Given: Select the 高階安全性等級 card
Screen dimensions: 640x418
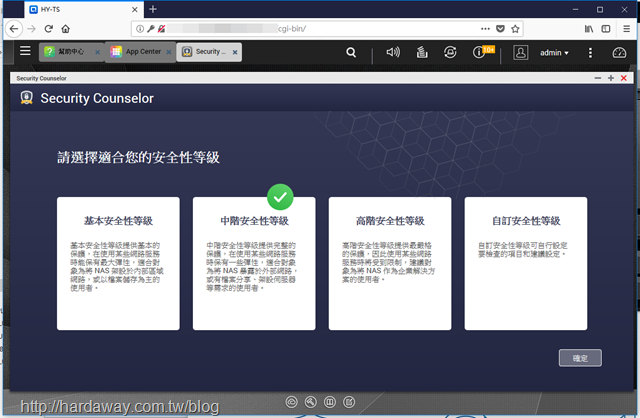Looking at the screenshot, I should pos(390,263).
